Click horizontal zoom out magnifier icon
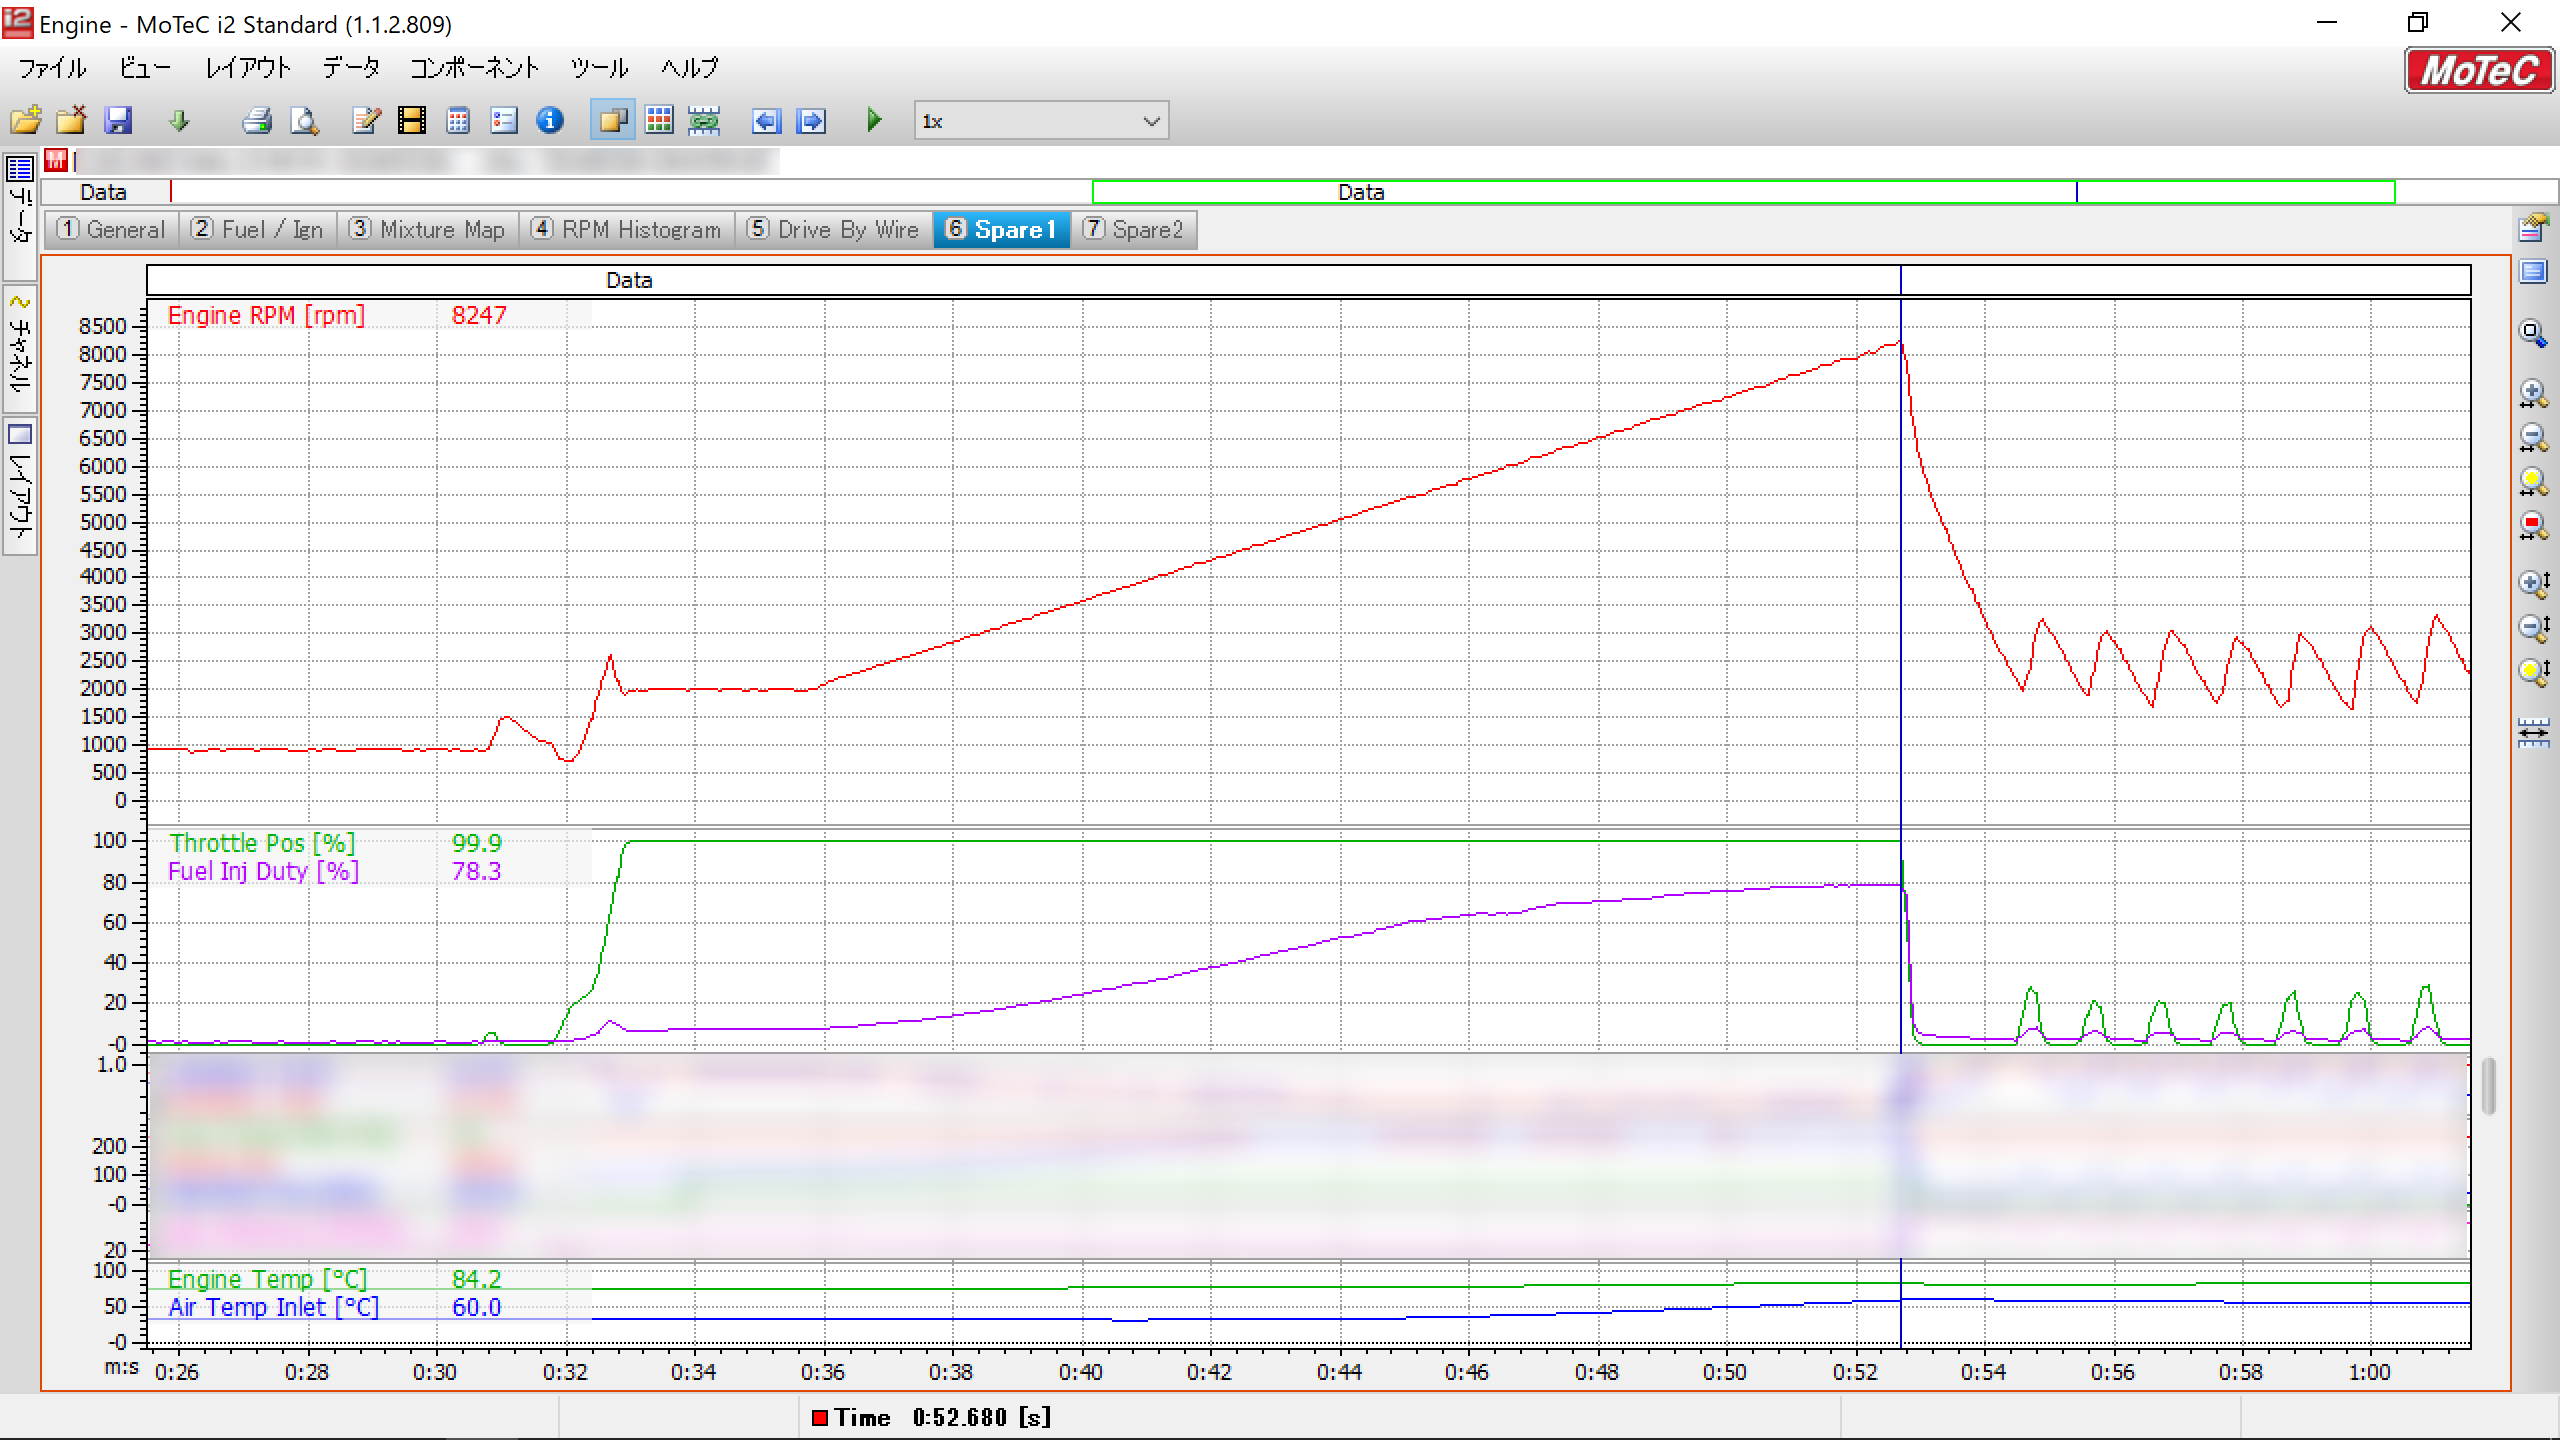This screenshot has height=1440, width=2560. tap(2532, 437)
